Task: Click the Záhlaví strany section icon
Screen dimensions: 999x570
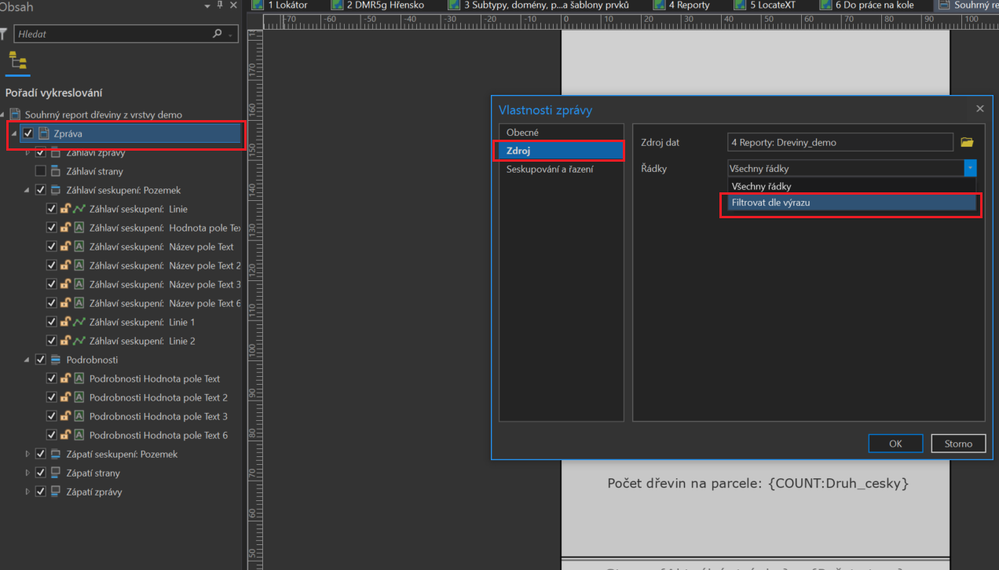Action: (x=55, y=171)
